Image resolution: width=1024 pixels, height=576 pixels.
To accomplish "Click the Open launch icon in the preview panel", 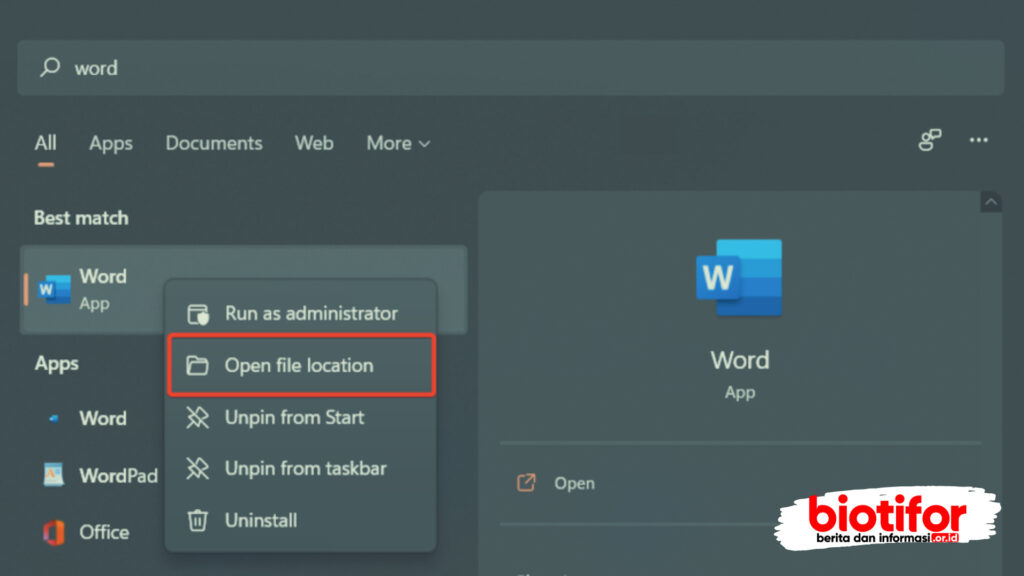I will [x=525, y=482].
